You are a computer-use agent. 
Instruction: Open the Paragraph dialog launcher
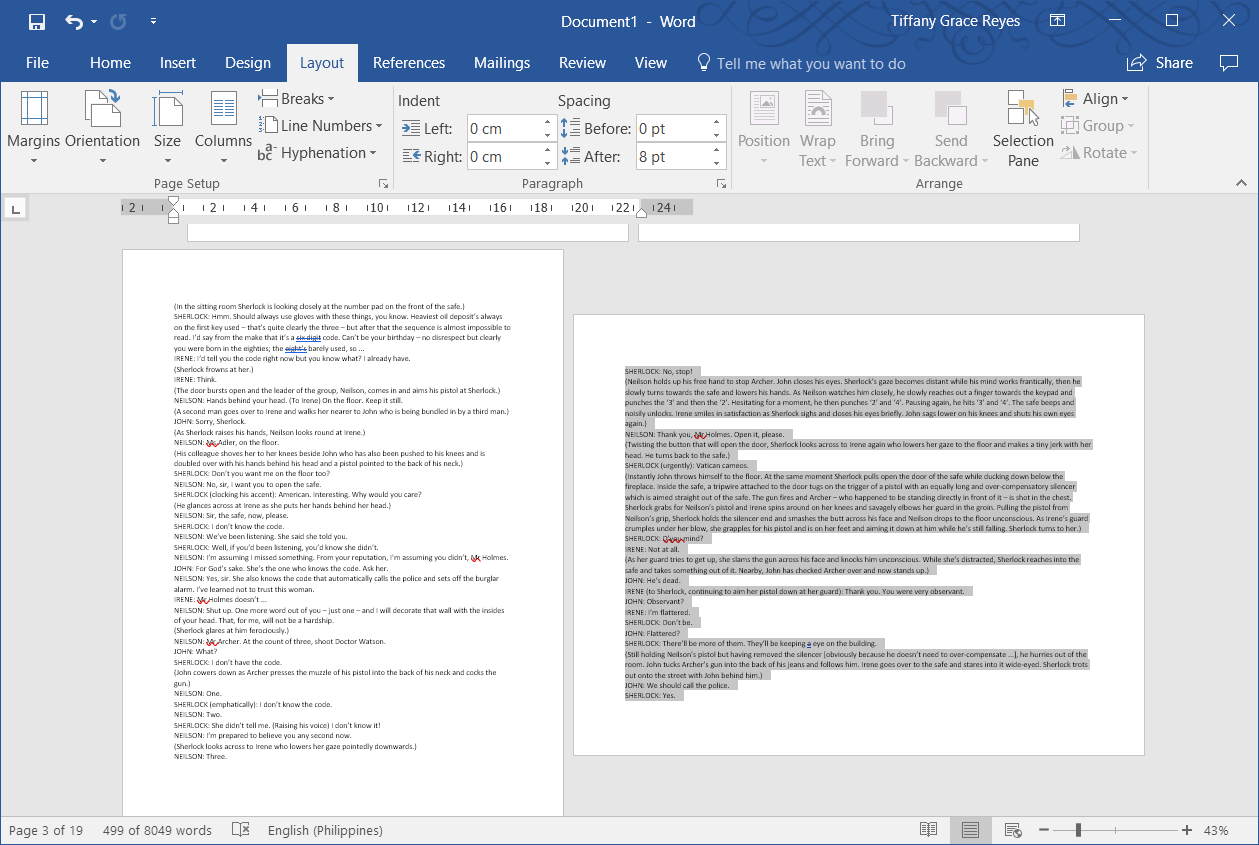point(721,183)
